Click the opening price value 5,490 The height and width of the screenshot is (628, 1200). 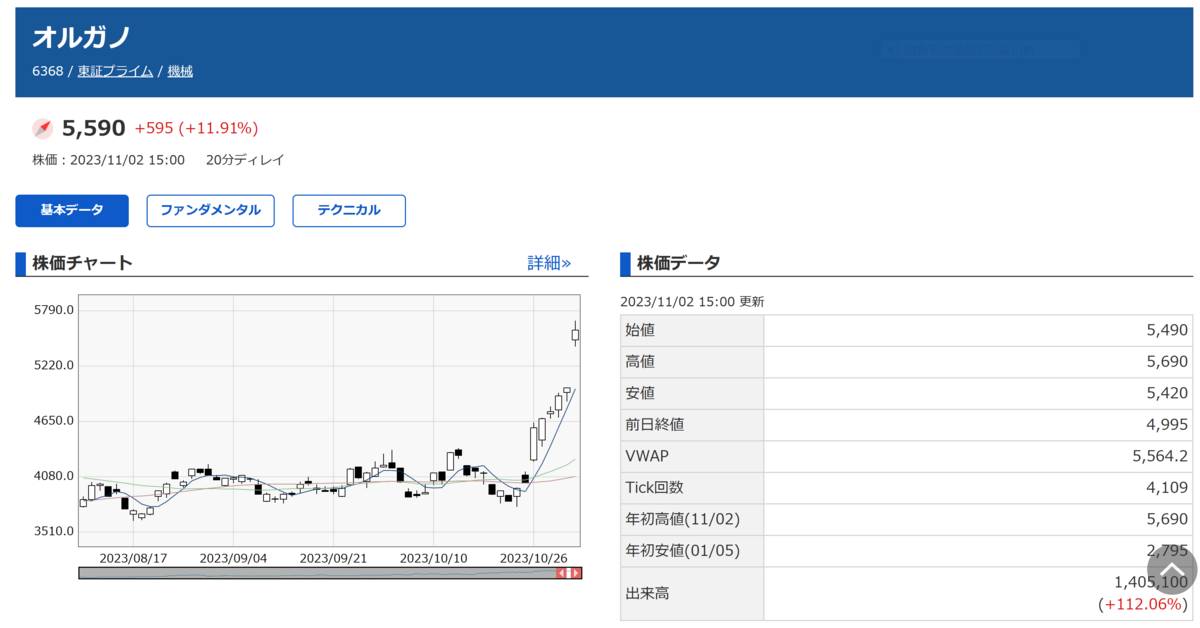click(1167, 330)
